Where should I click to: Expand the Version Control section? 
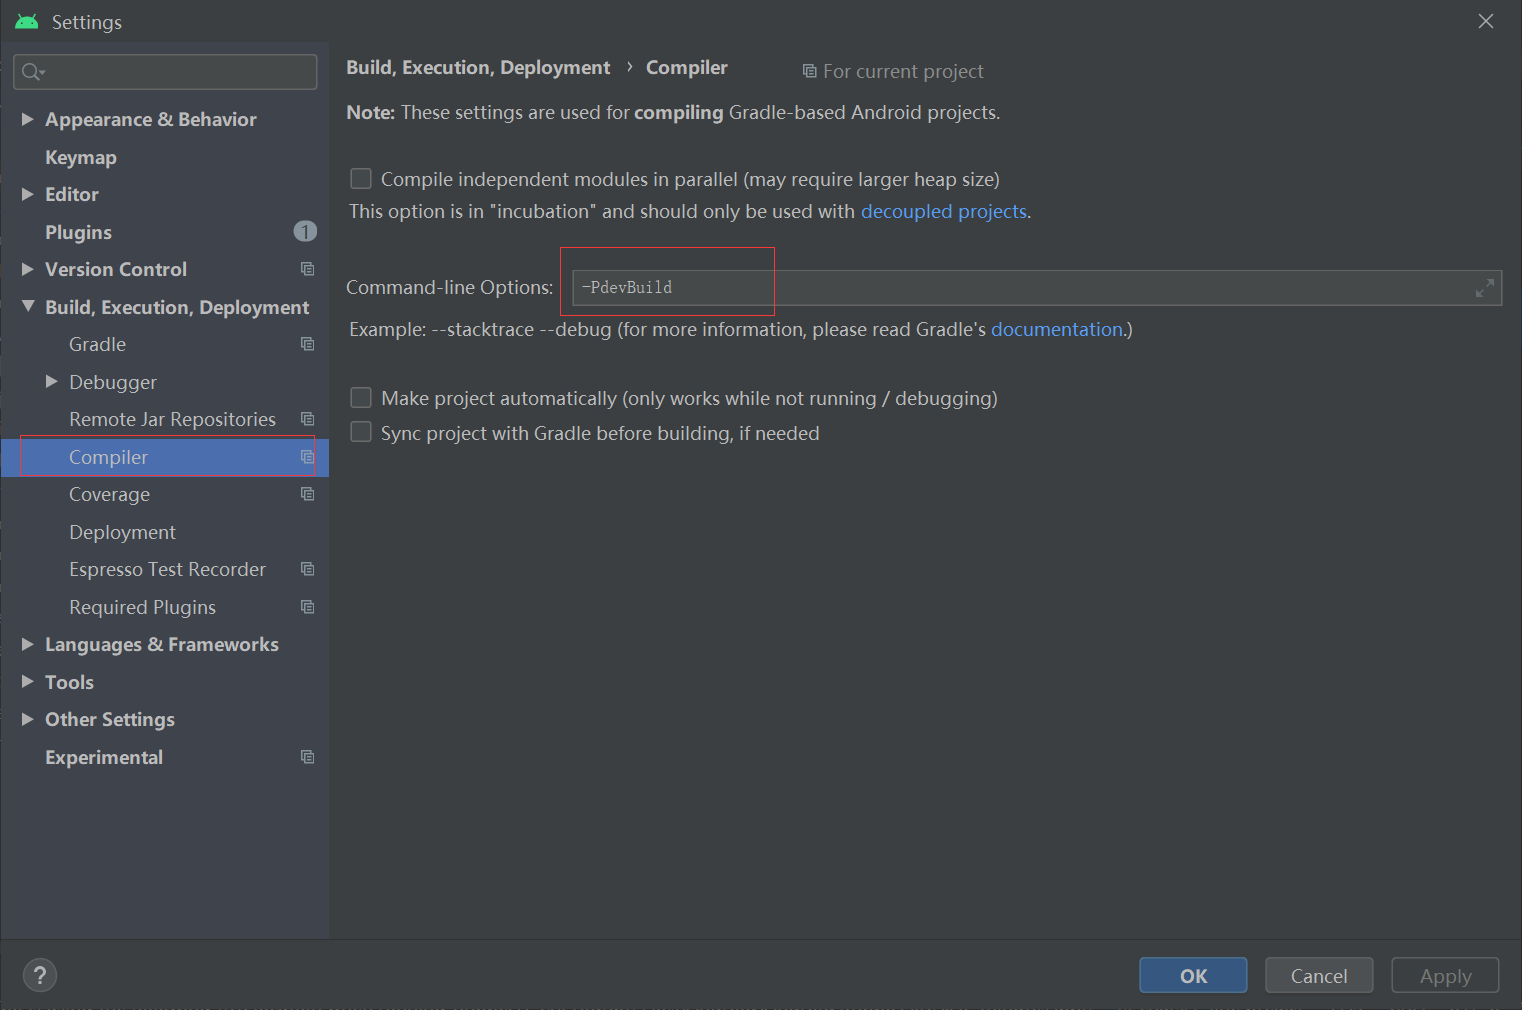pos(28,269)
